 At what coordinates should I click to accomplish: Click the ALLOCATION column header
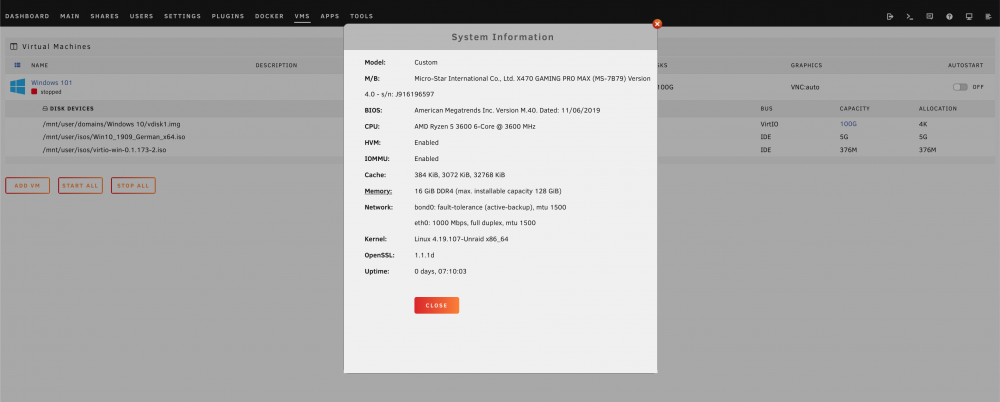pyautogui.click(x=938, y=108)
